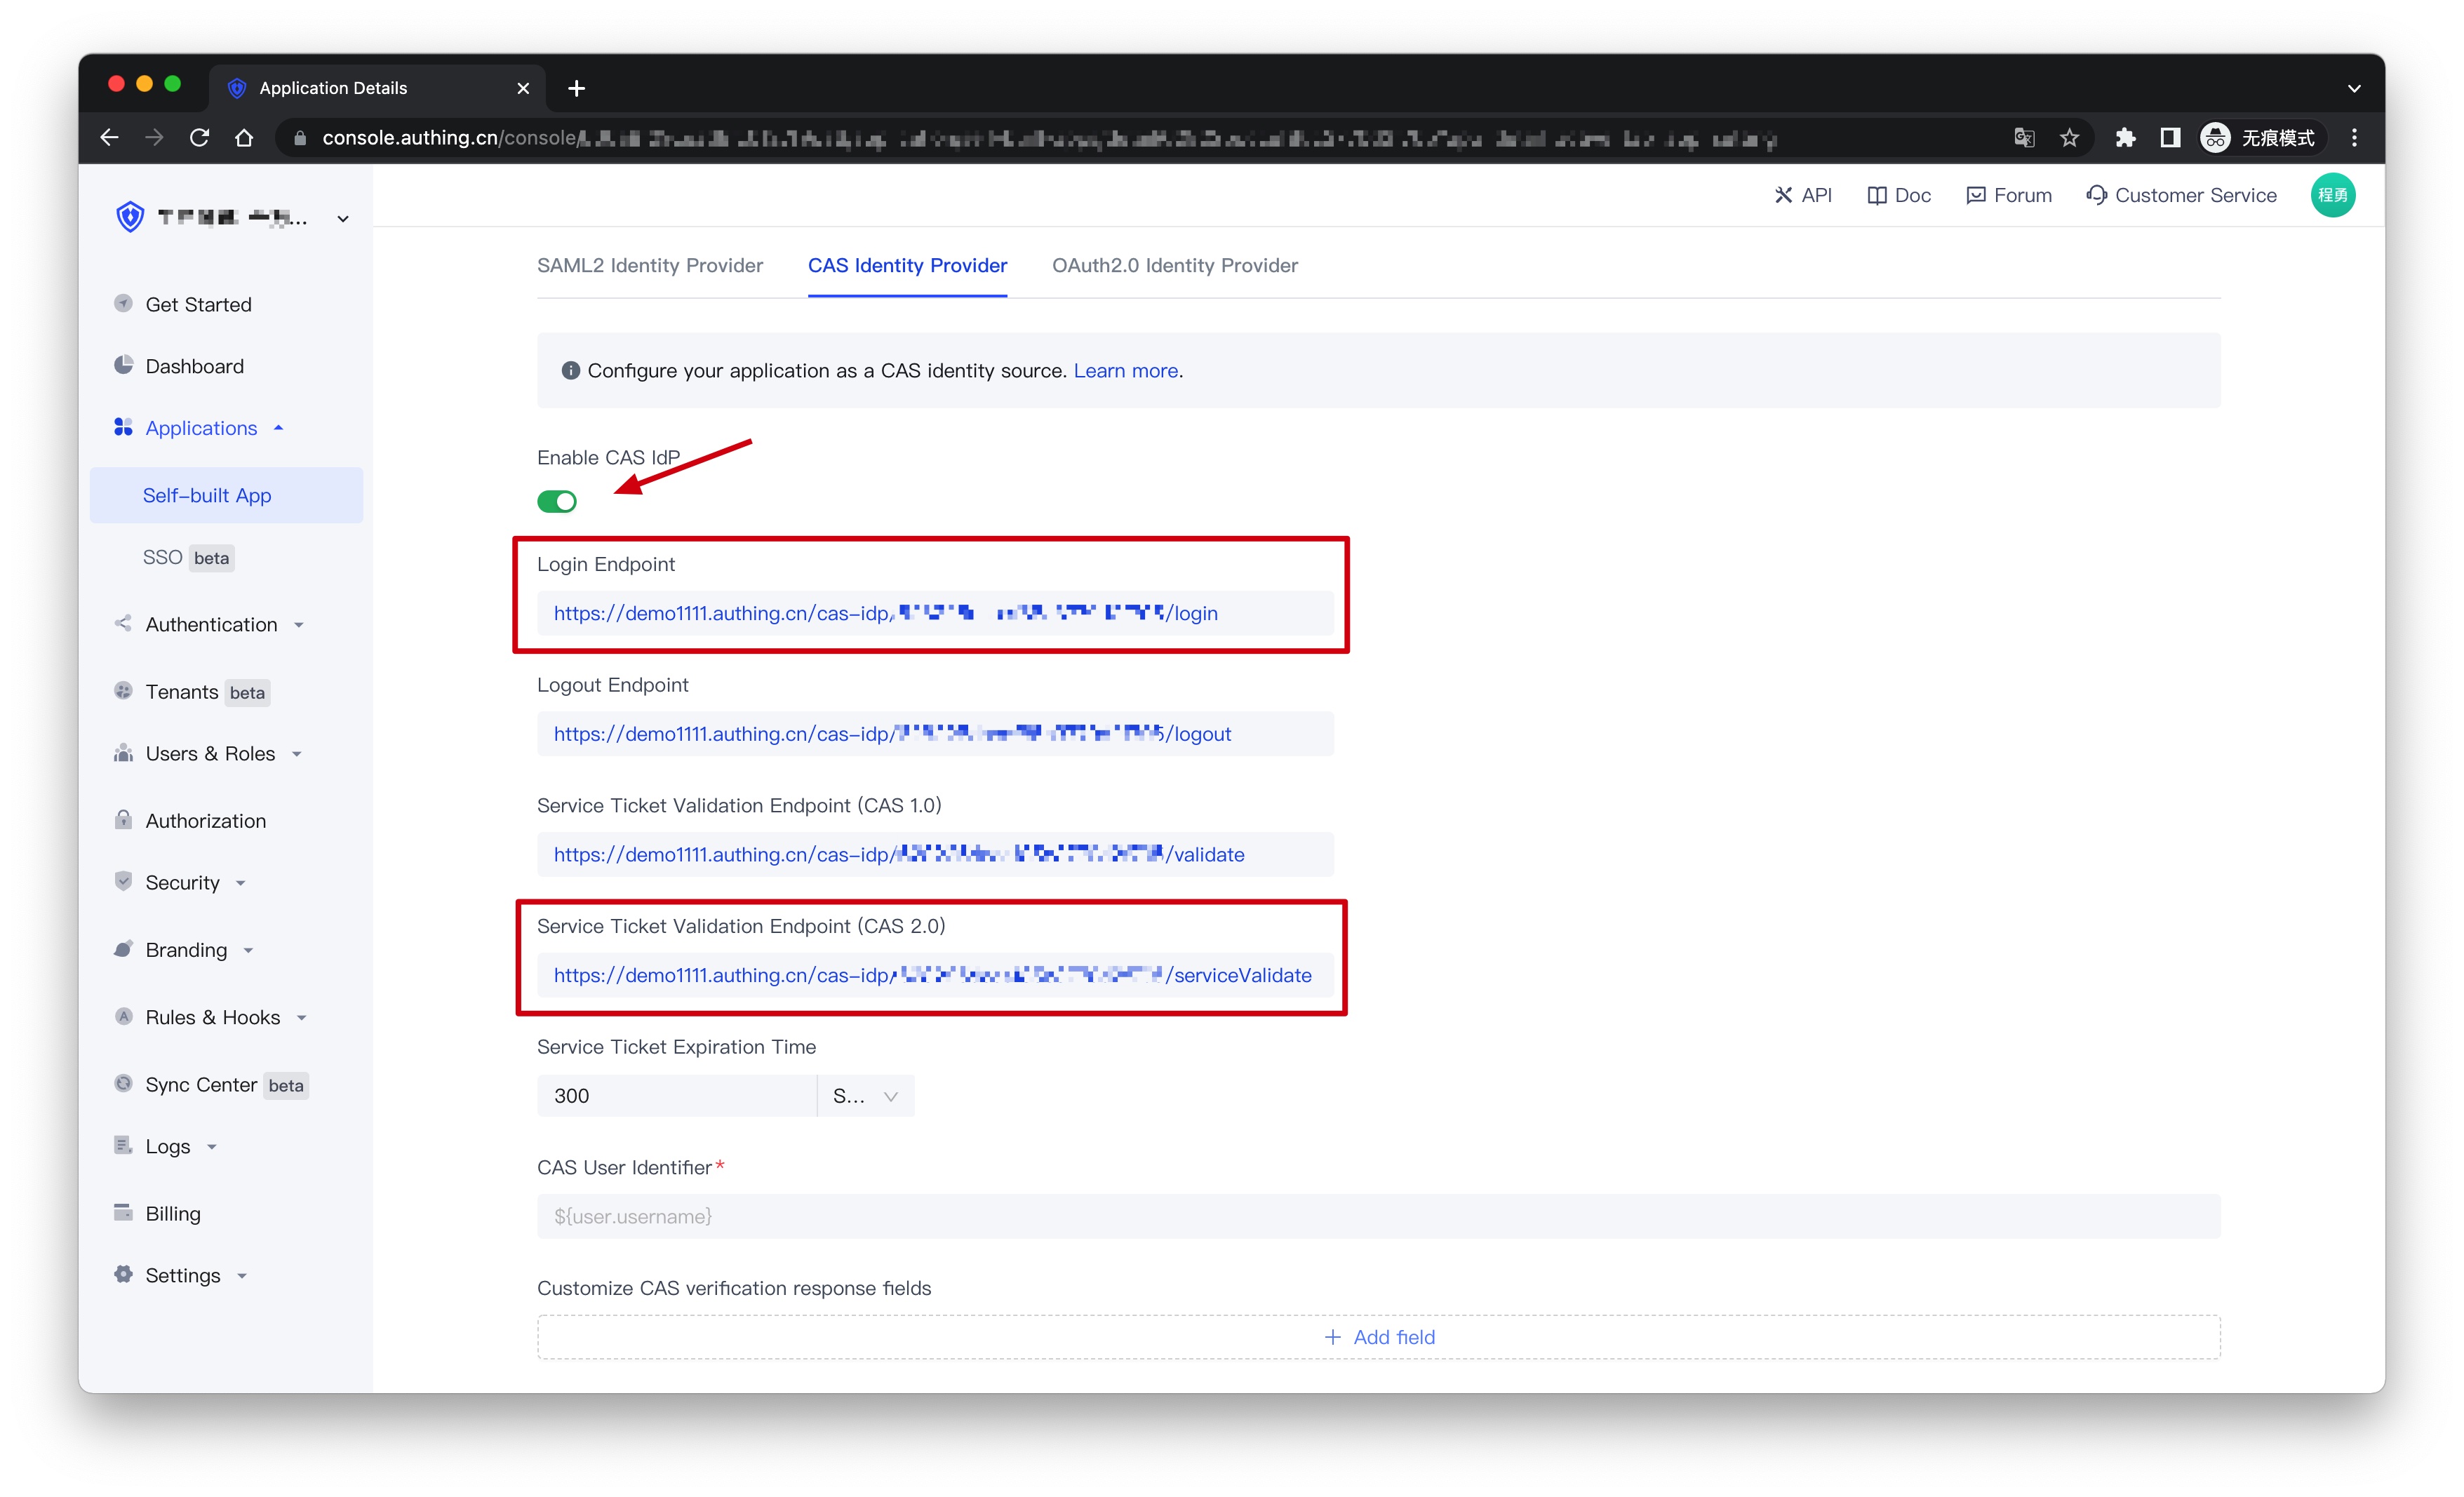Viewport: 2464px width, 1497px height.
Task: Click the Logout Endpoint URL
Action: point(892,733)
